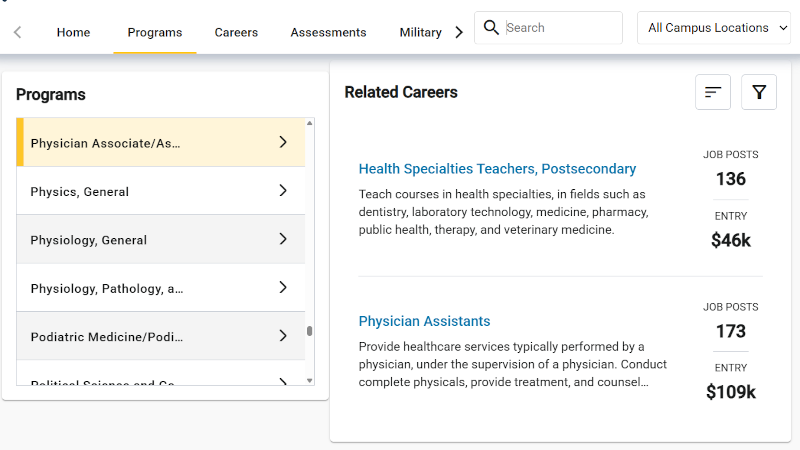Image resolution: width=800 pixels, height=450 pixels.
Task: Click the sort icon in Related Careers
Action: (x=713, y=92)
